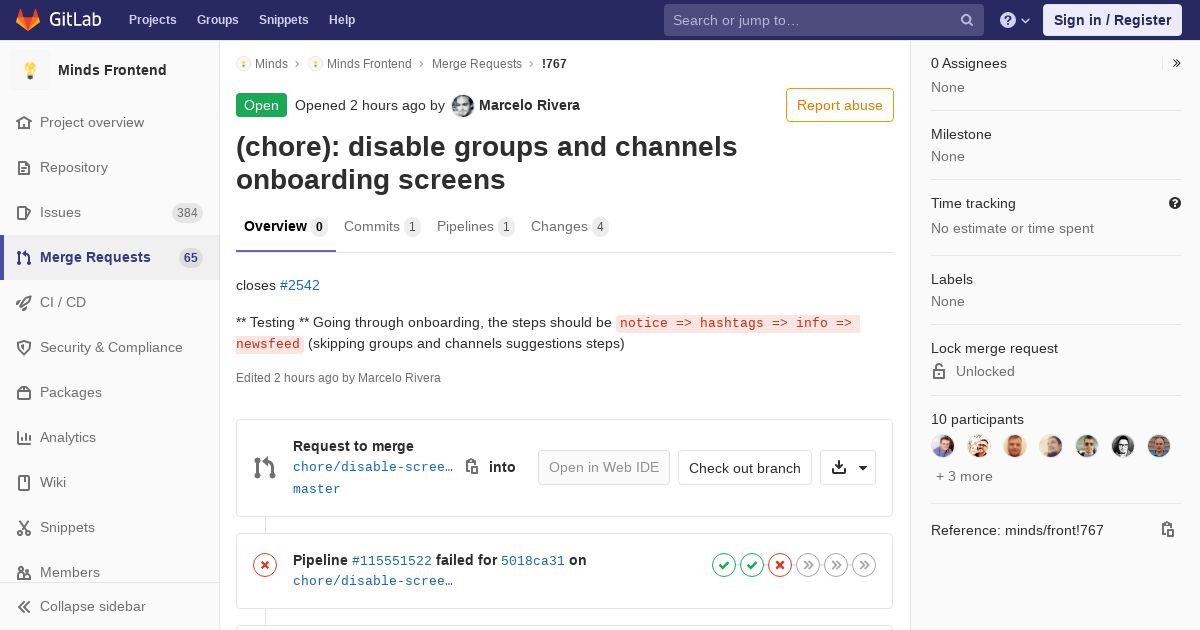Switch to the Commits tab
The image size is (1200, 630).
point(381,227)
